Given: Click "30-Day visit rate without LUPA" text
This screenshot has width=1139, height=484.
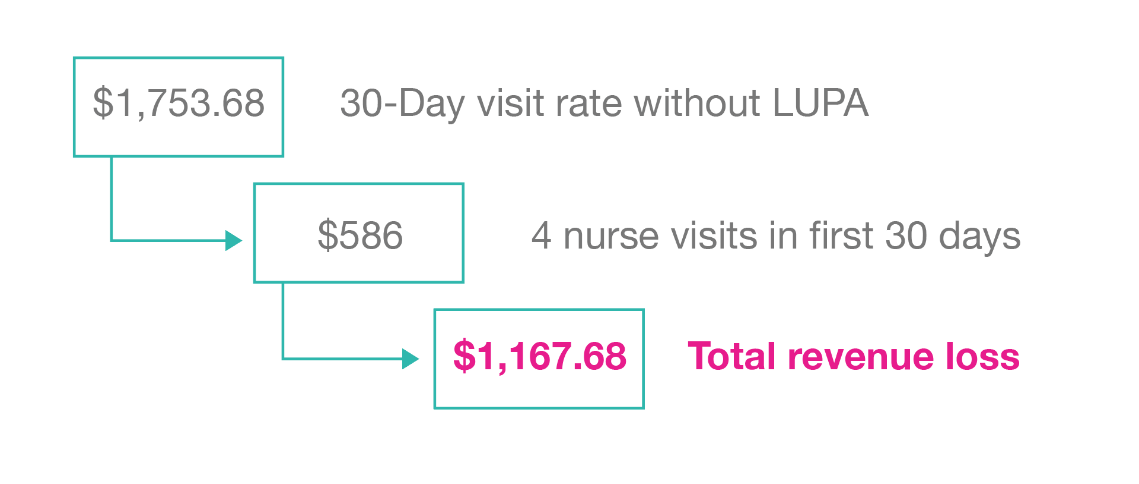Looking at the screenshot, I should pos(604,103).
